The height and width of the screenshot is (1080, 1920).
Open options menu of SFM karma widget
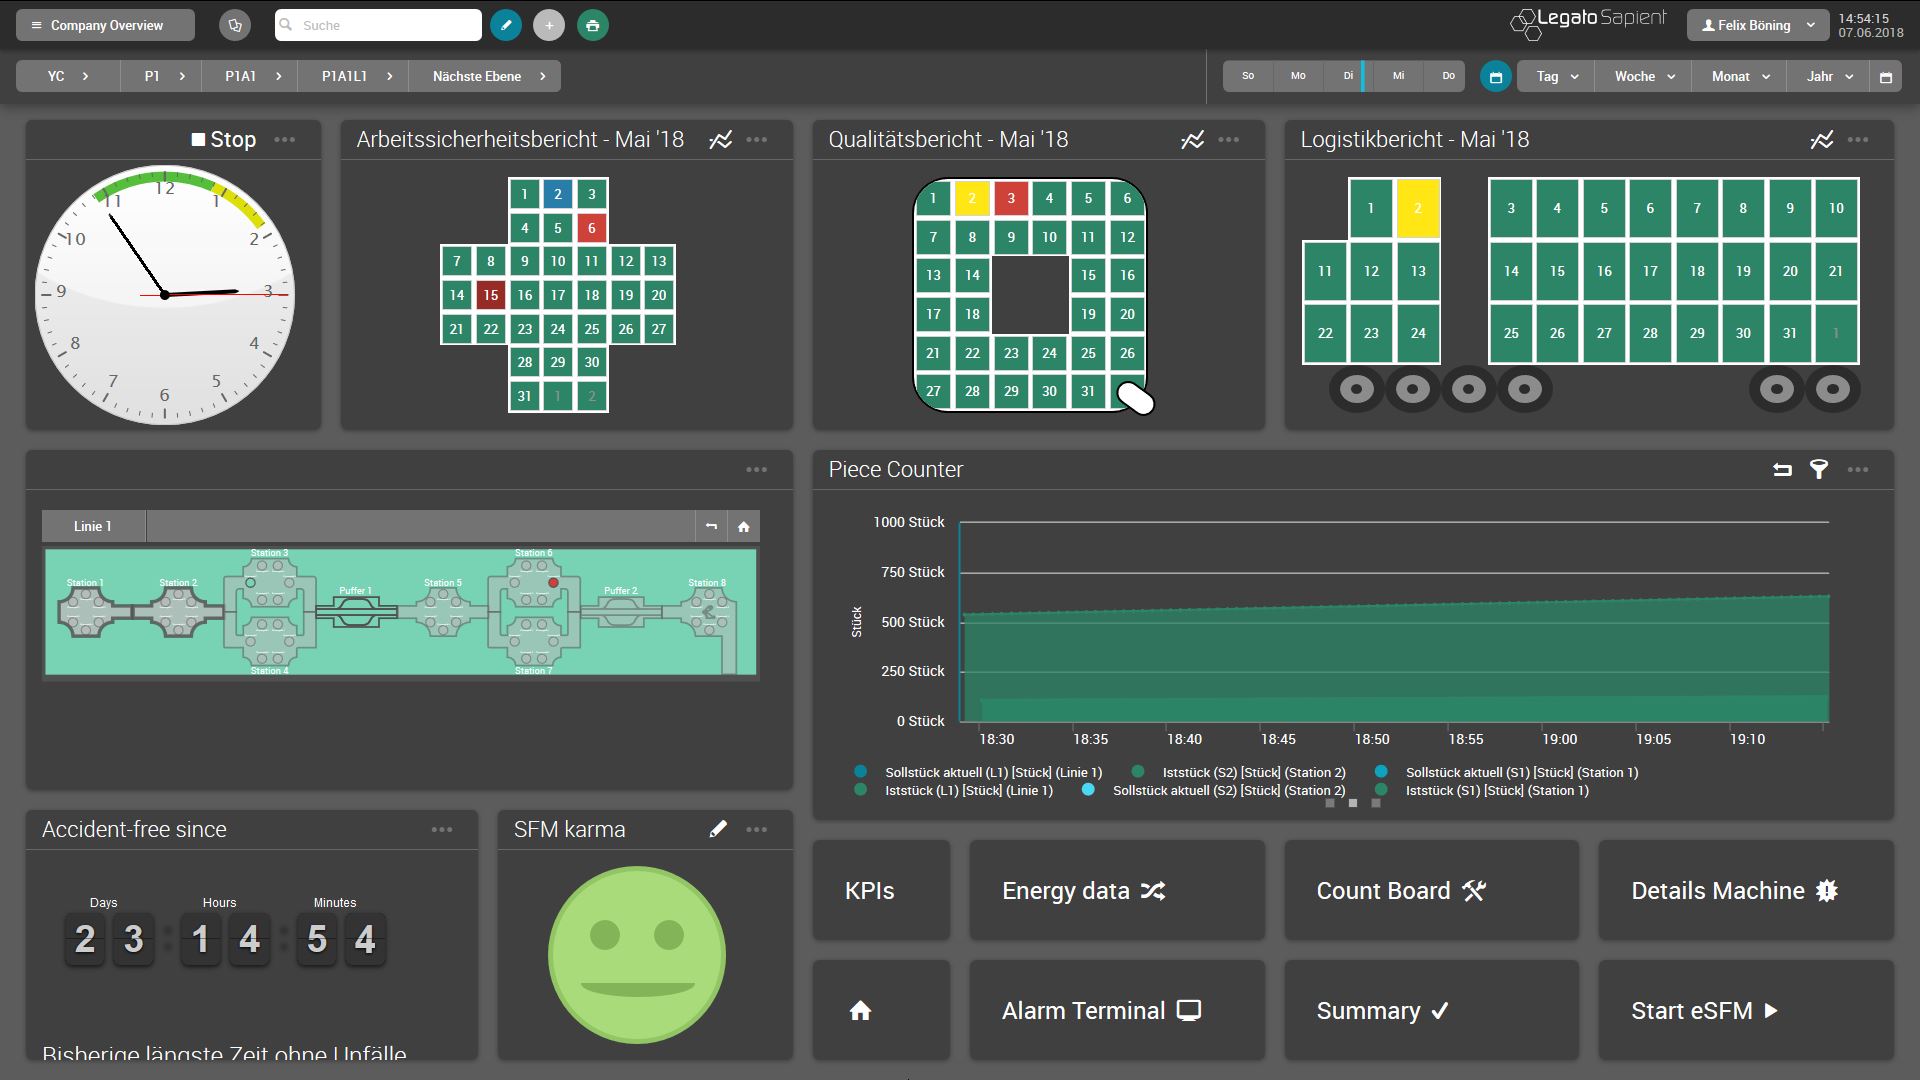(x=757, y=830)
